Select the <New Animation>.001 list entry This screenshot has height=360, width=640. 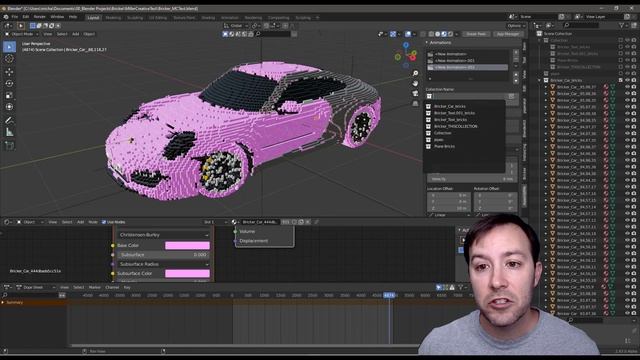(467, 60)
